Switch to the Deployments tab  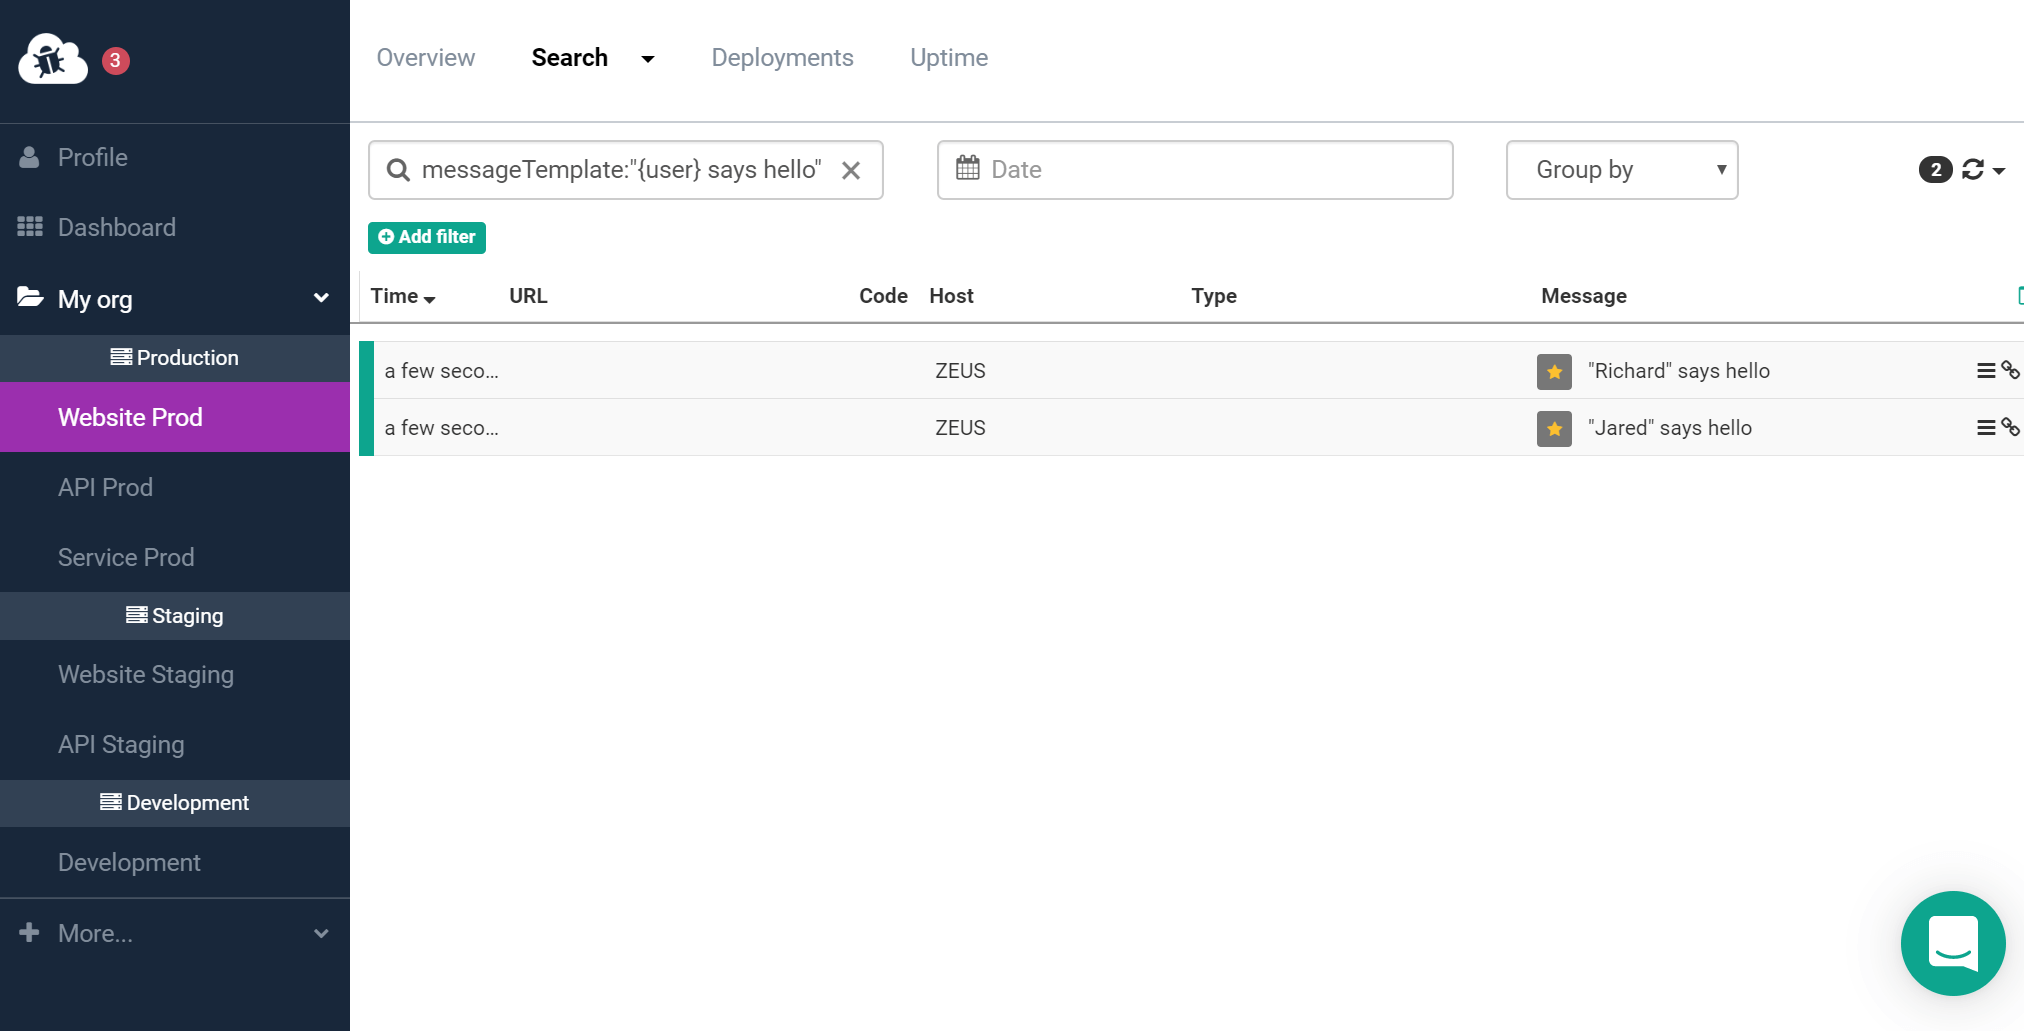782,57
